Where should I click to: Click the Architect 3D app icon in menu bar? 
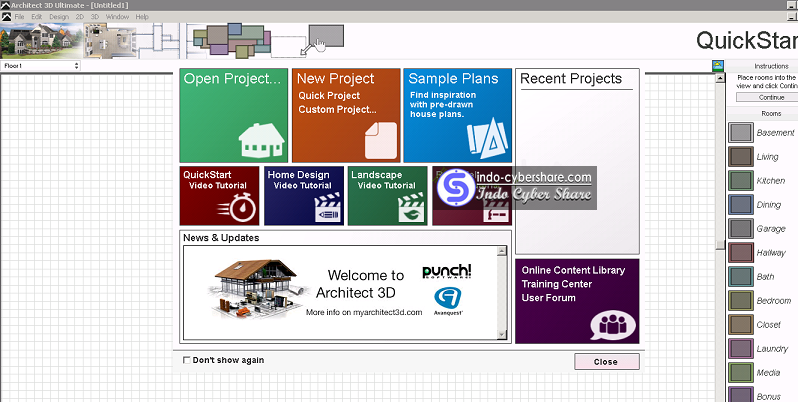pos(6,17)
